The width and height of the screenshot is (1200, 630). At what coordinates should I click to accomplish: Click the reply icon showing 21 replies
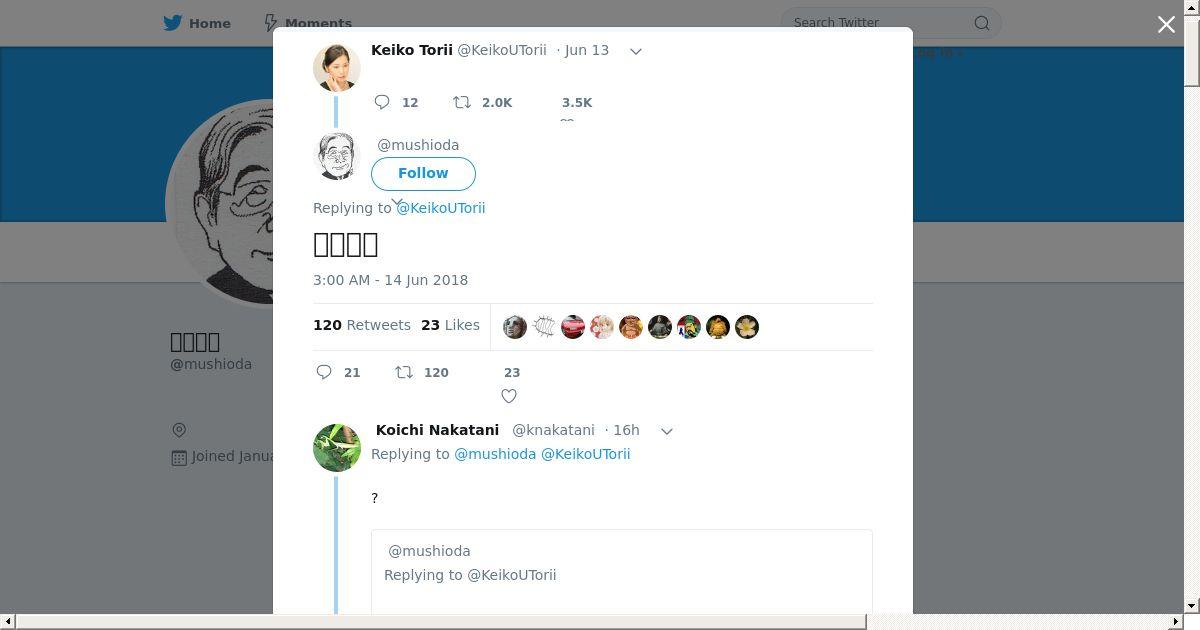[324, 372]
